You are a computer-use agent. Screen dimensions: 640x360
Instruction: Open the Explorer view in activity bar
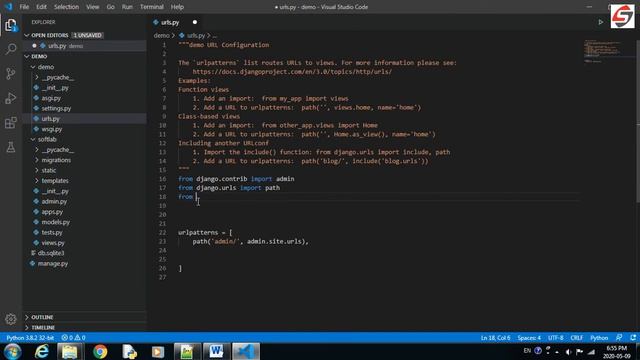pyautogui.click(x=11, y=26)
